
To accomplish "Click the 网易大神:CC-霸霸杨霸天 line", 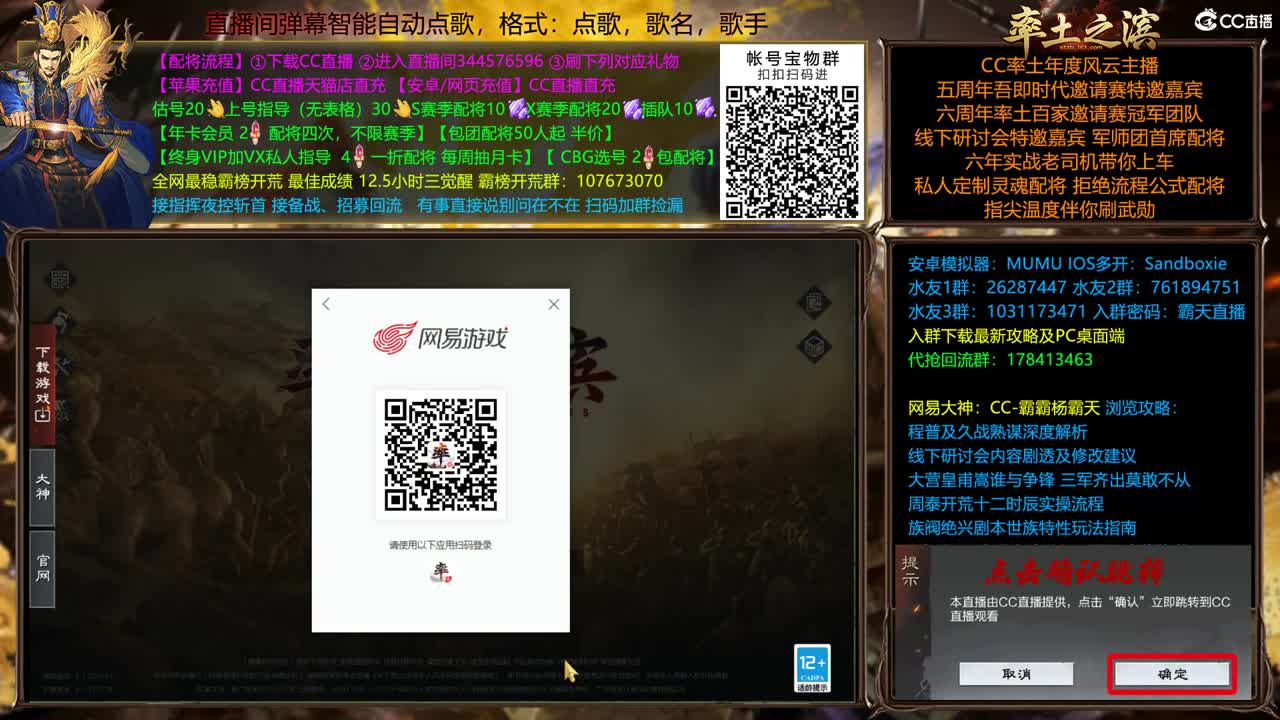I will (1043, 408).
